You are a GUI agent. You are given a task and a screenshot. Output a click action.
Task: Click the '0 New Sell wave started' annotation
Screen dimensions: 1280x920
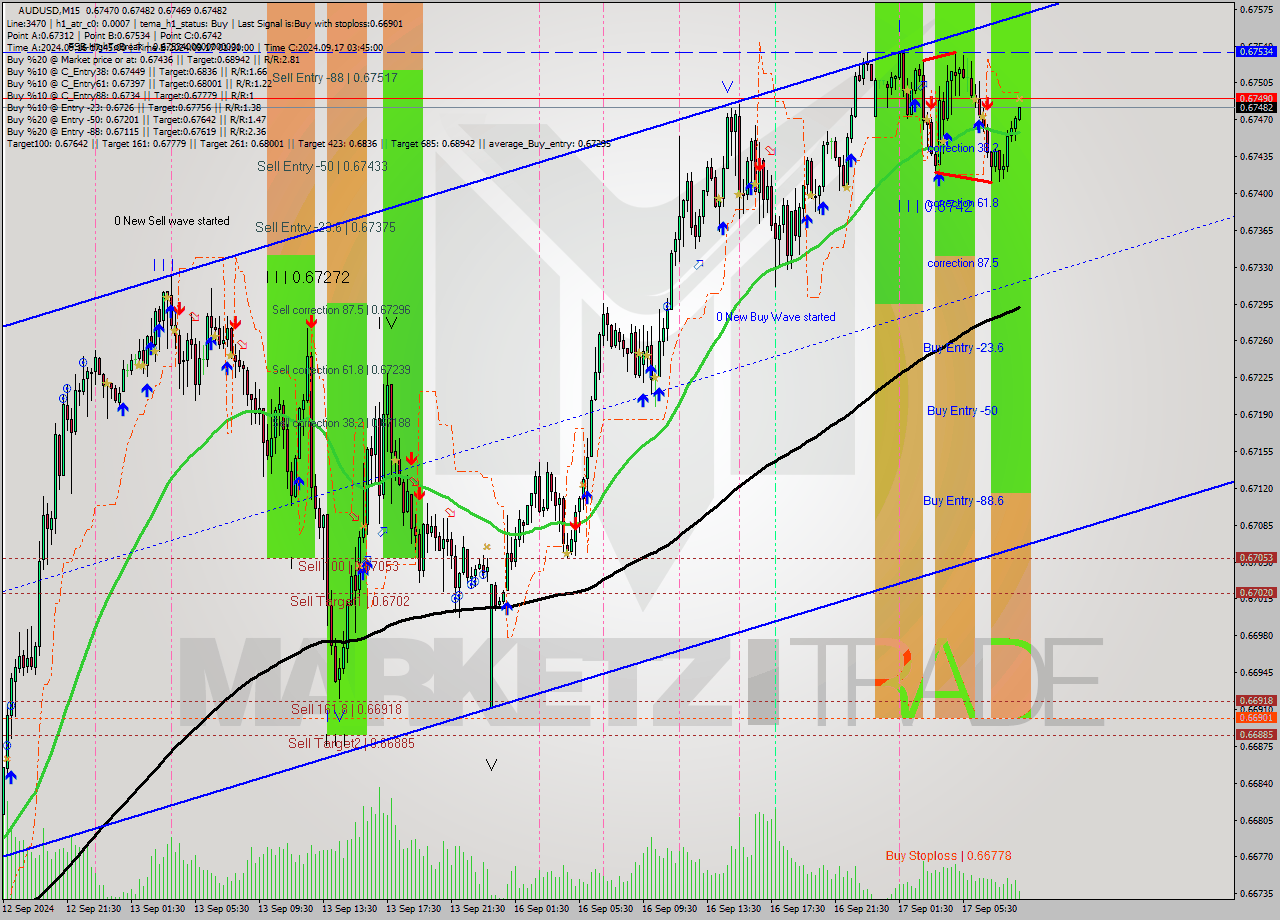pos(171,221)
